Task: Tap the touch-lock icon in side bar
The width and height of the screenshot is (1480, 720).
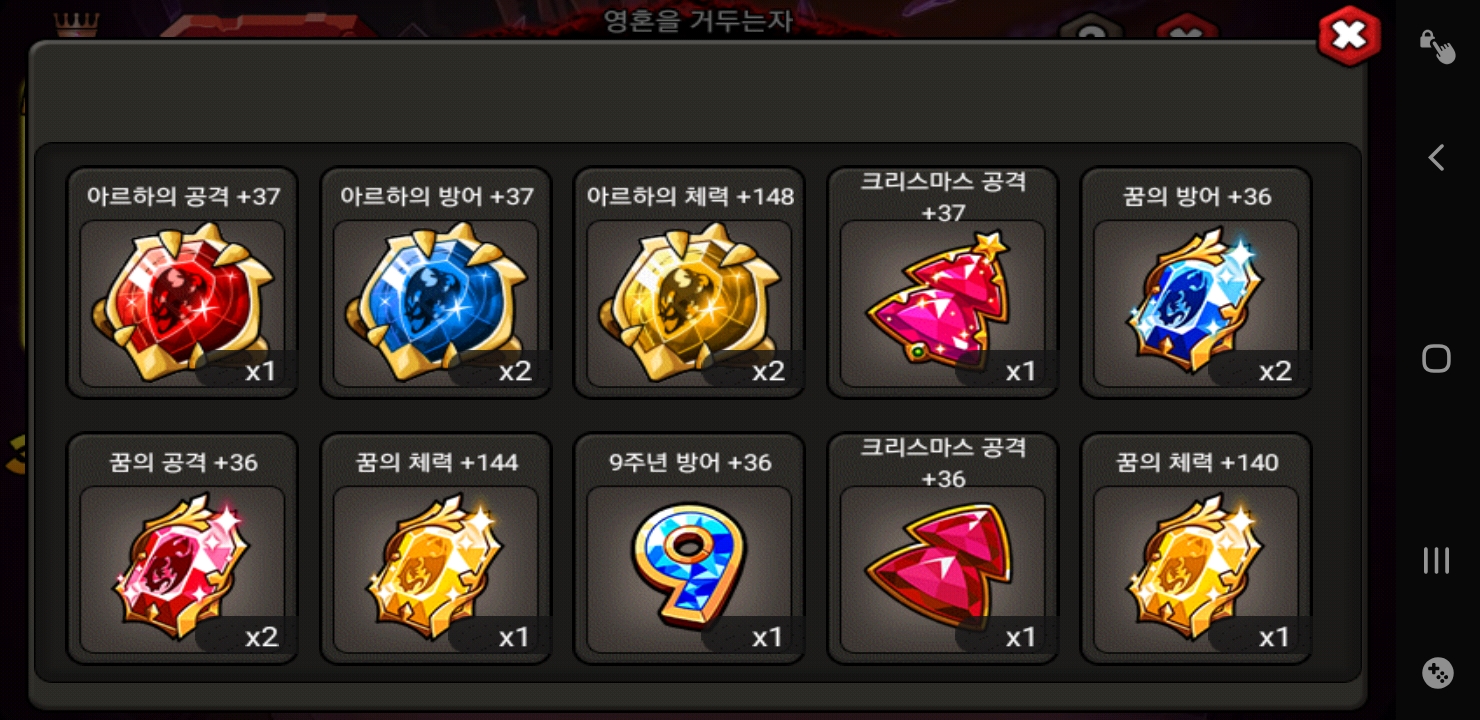Action: coord(1437,45)
